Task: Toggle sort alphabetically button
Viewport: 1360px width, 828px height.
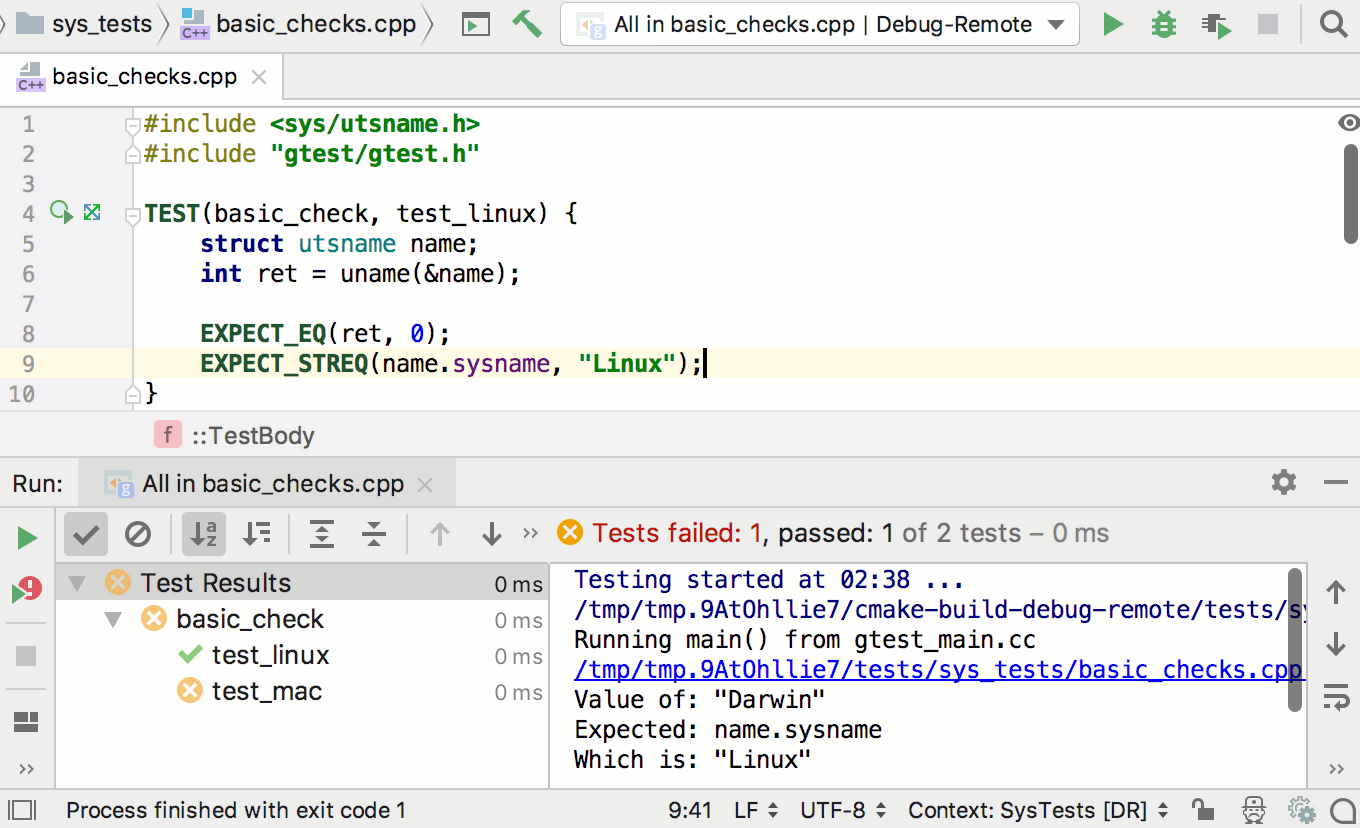Action: tap(204, 534)
